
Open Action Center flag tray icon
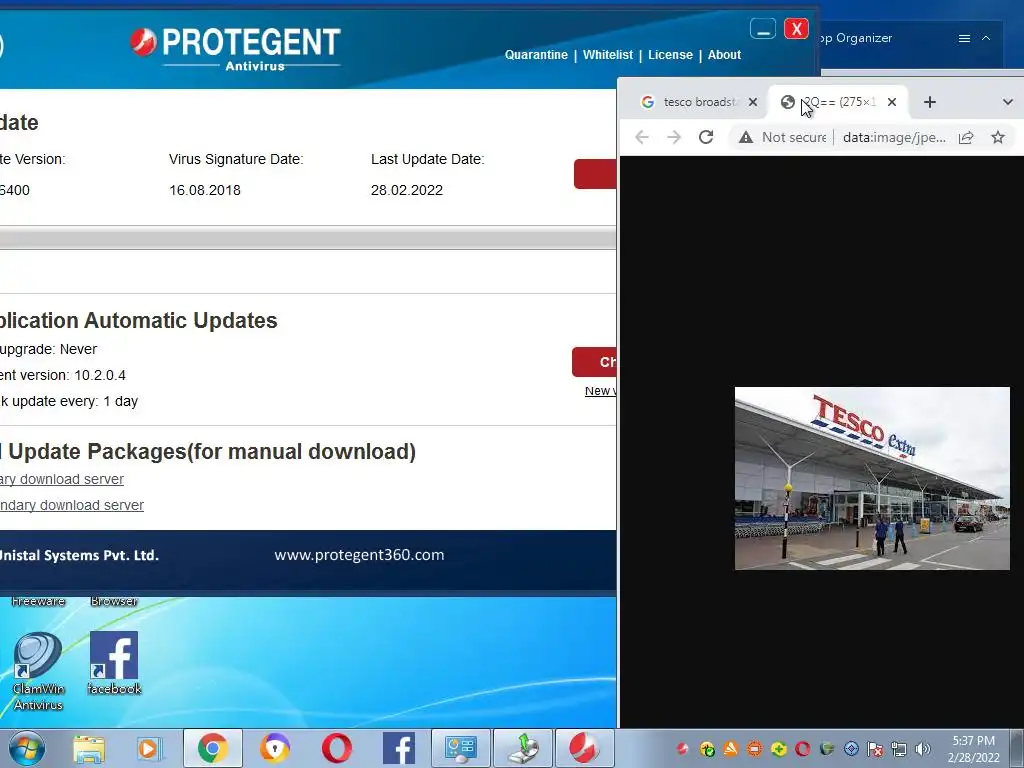pyautogui.click(x=875, y=749)
